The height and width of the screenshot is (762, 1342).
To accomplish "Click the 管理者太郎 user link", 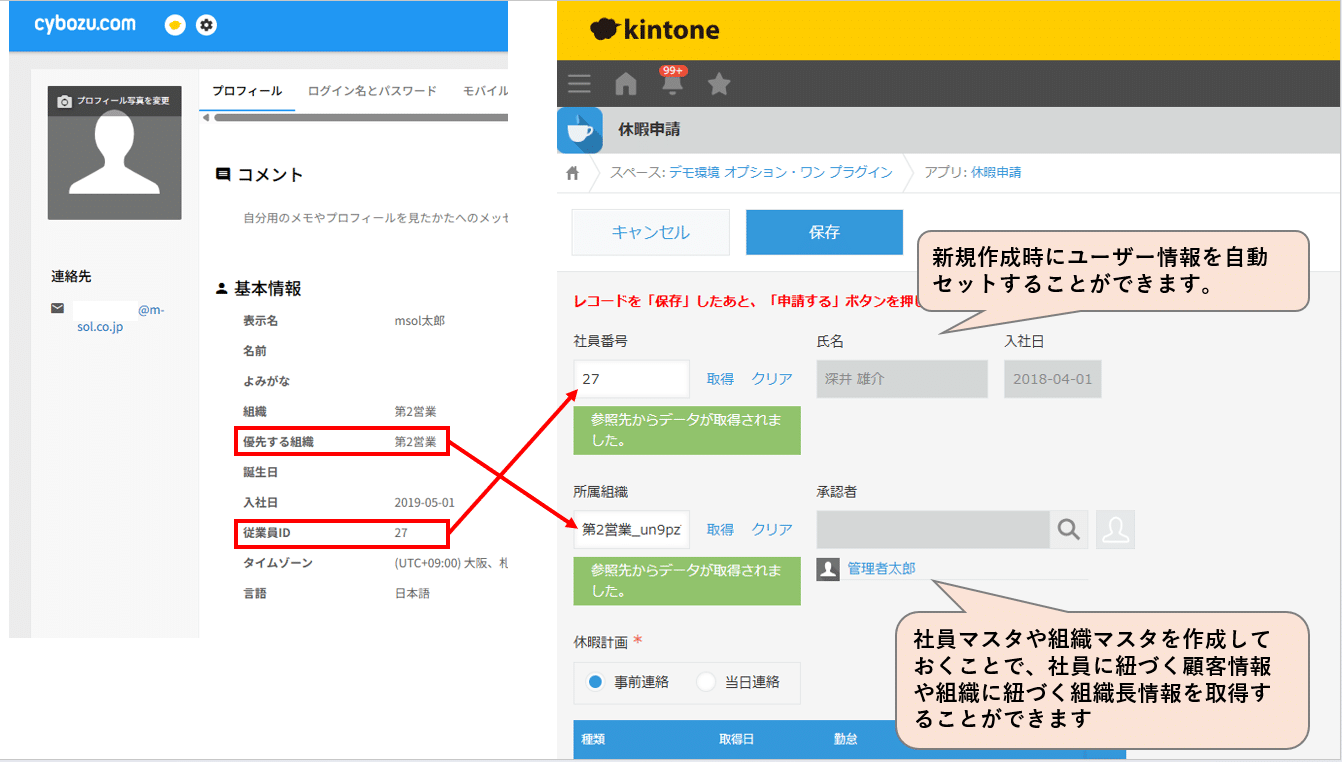I will (x=881, y=569).
